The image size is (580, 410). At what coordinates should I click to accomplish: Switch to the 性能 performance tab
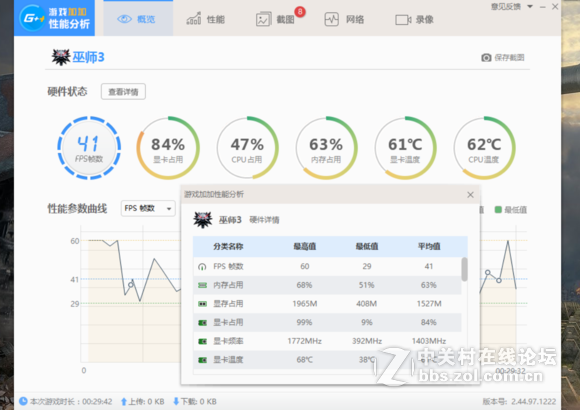click(x=205, y=19)
